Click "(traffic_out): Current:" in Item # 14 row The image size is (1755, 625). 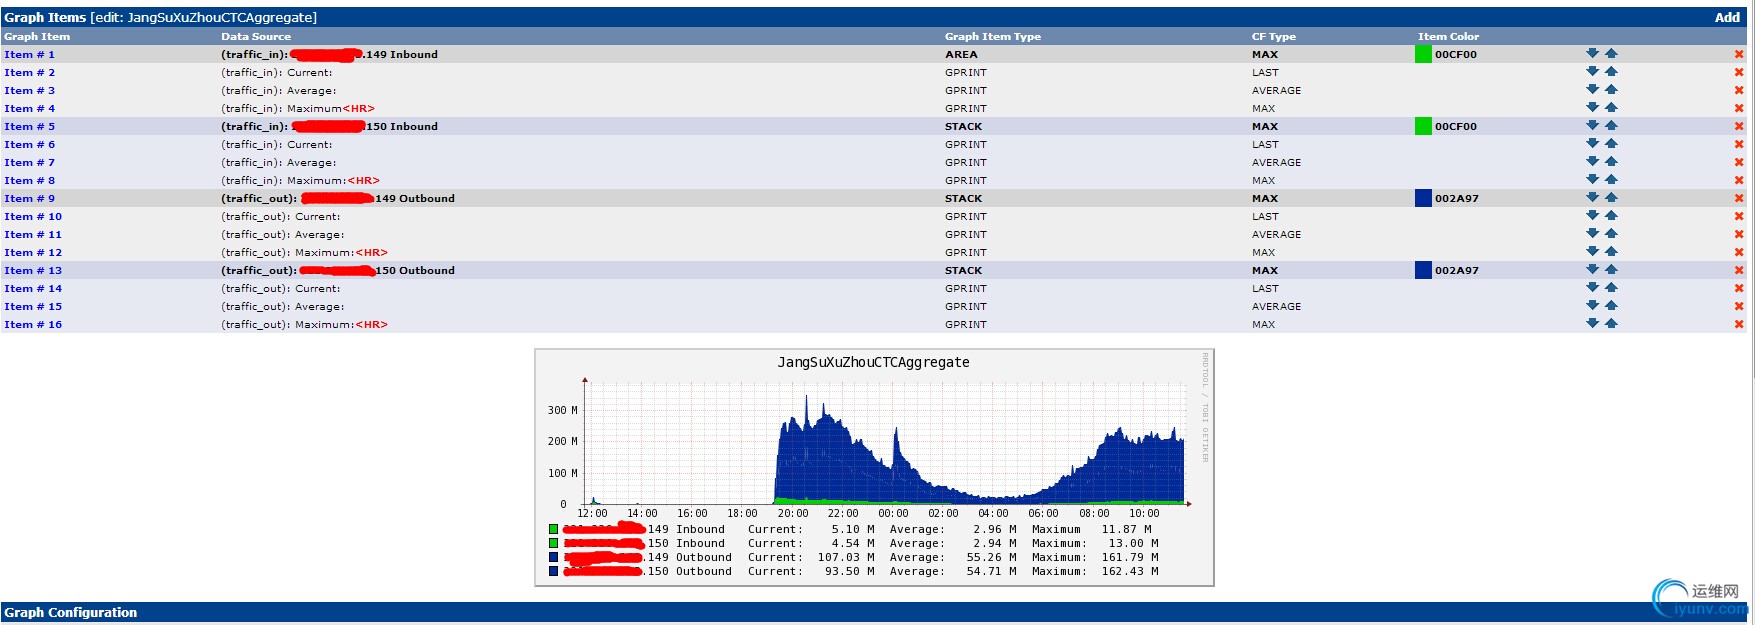tap(280, 289)
